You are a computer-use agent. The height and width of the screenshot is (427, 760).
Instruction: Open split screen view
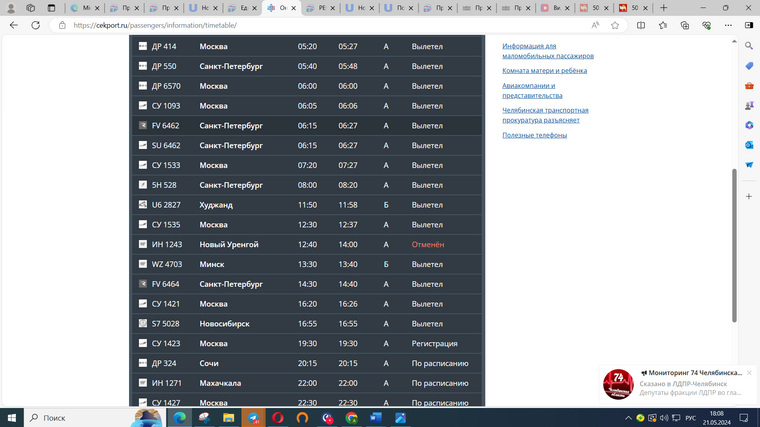click(641, 25)
